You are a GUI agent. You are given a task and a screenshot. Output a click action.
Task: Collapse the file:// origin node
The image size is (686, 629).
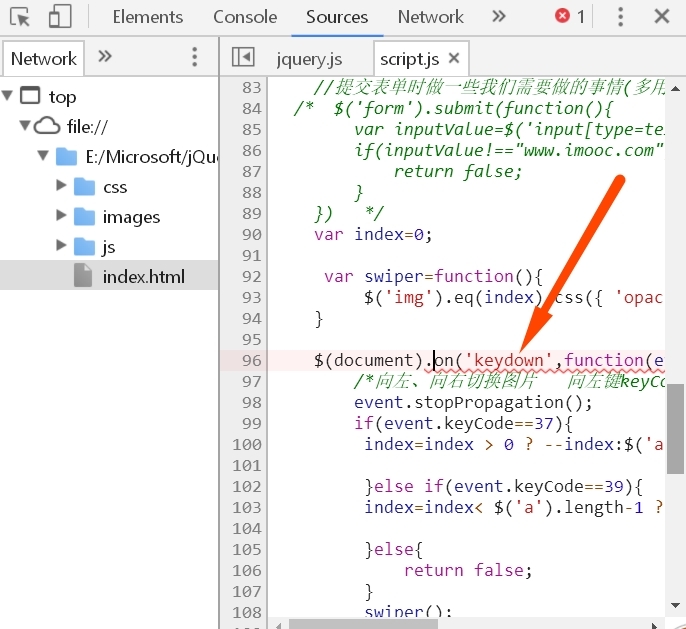(x=25, y=125)
